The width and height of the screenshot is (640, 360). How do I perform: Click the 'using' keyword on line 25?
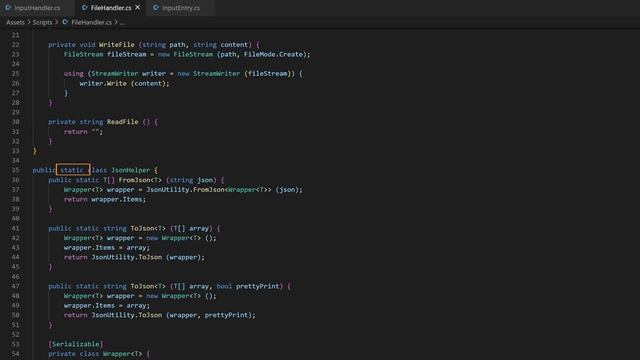click(x=73, y=73)
